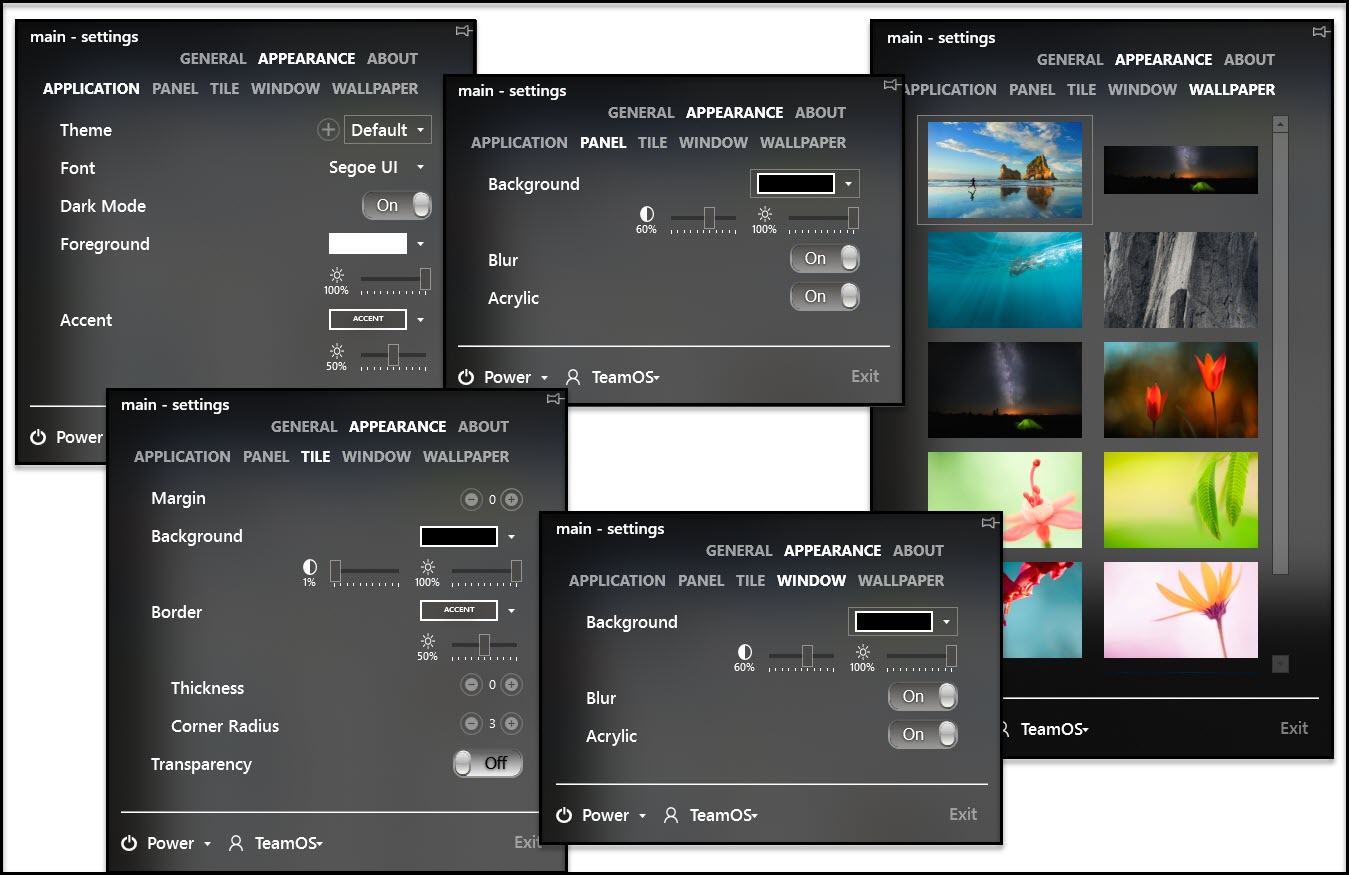Image resolution: width=1349 pixels, height=875 pixels.
Task: Click the pin icon in the Application settings window
Action: (x=463, y=31)
